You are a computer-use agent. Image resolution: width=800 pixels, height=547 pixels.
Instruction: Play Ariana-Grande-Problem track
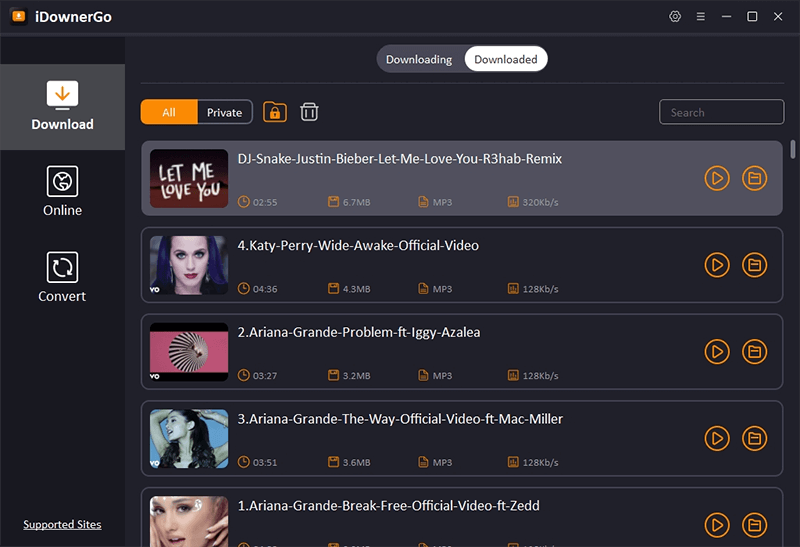(x=717, y=352)
